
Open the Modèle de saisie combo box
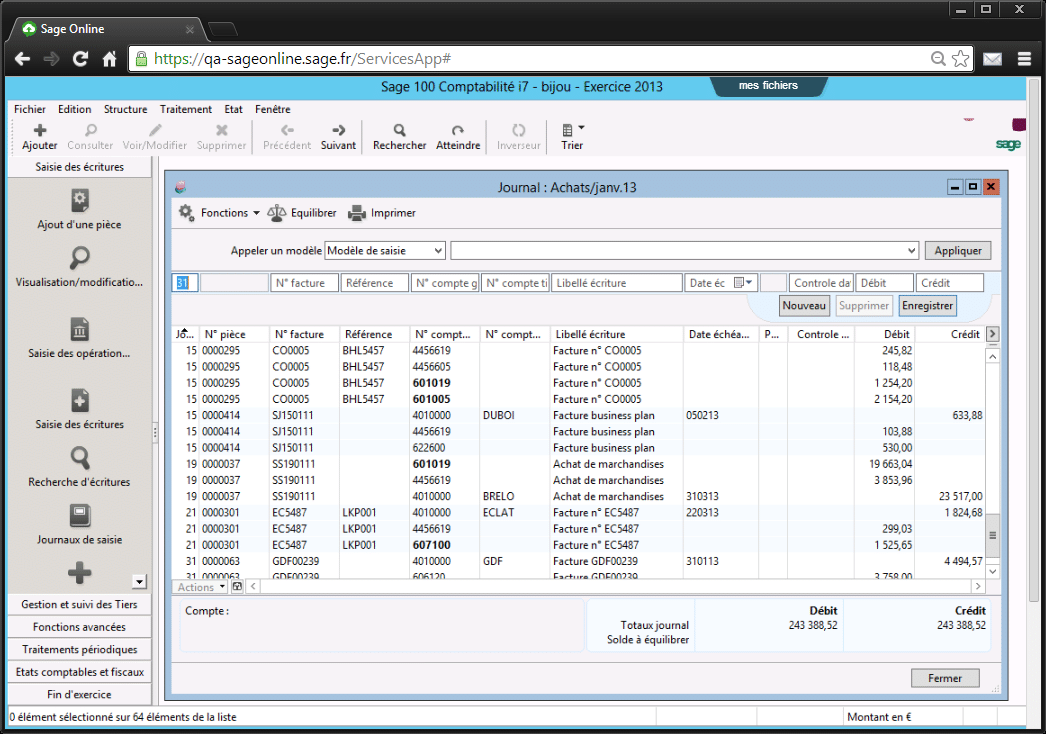[x=385, y=251]
